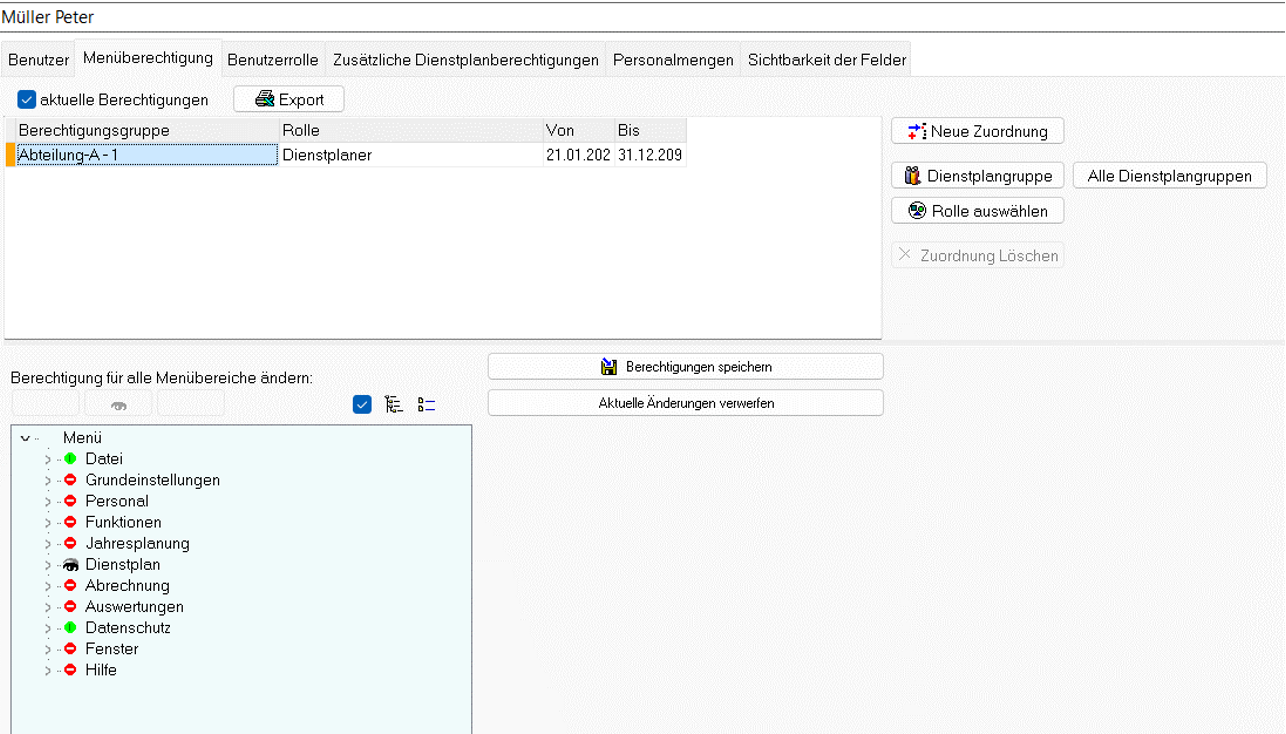1286x734 pixels.
Task: Click the red no-access icon beside Fenster
Action: coord(70,649)
